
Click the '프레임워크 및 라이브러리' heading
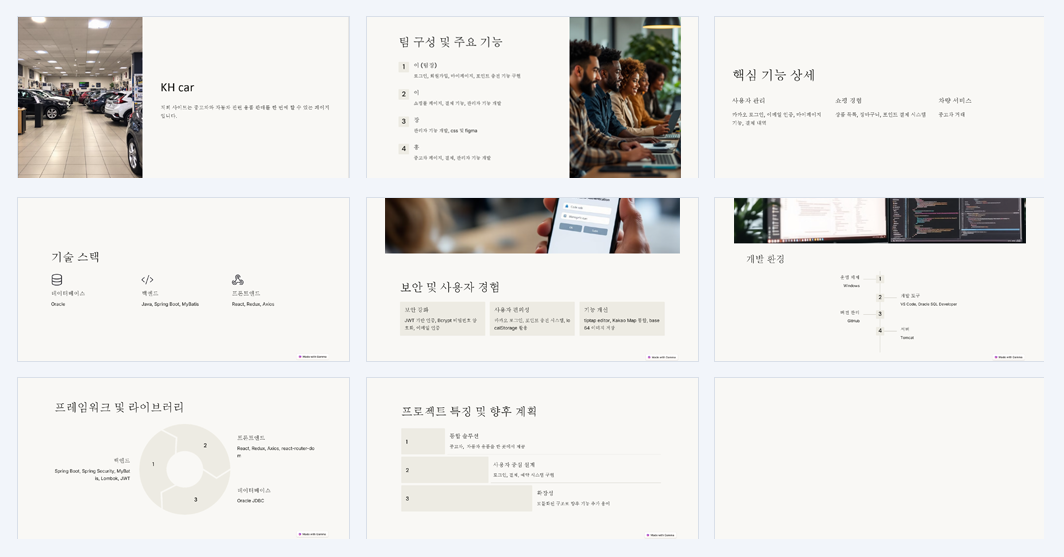[x=119, y=407]
